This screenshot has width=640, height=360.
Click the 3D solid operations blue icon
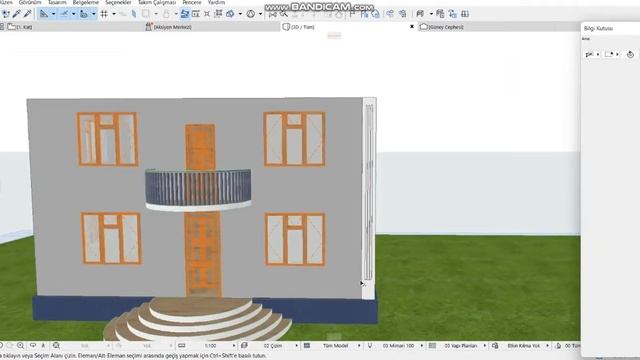tap(230, 14)
